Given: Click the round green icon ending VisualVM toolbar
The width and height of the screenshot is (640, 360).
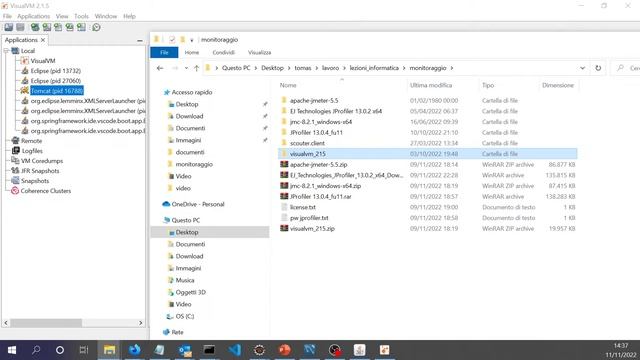Looking at the screenshot, I should tap(96, 27).
